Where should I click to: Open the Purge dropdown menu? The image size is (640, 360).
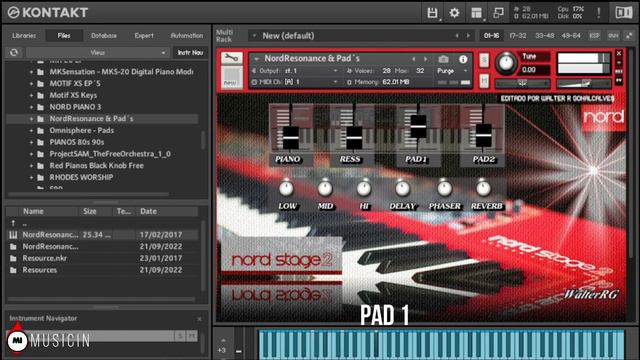pyautogui.click(x=452, y=71)
